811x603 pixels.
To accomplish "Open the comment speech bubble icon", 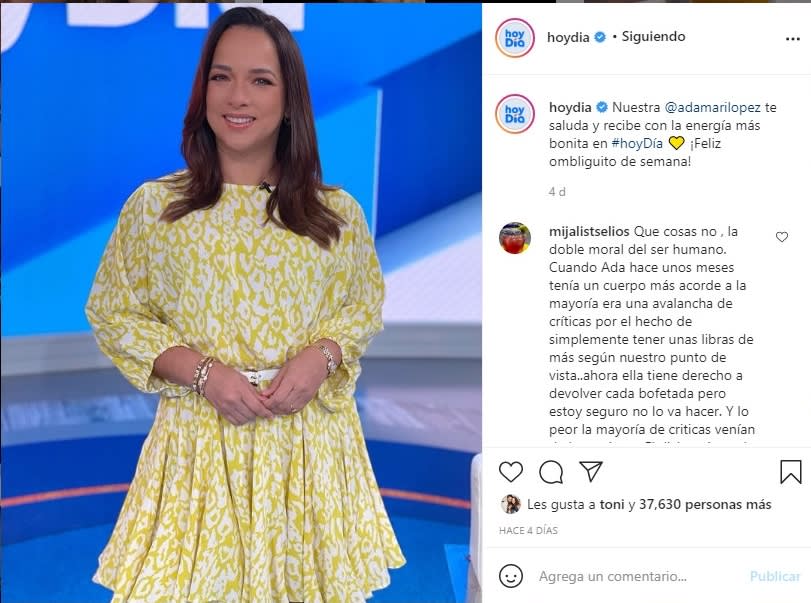I will click(551, 472).
